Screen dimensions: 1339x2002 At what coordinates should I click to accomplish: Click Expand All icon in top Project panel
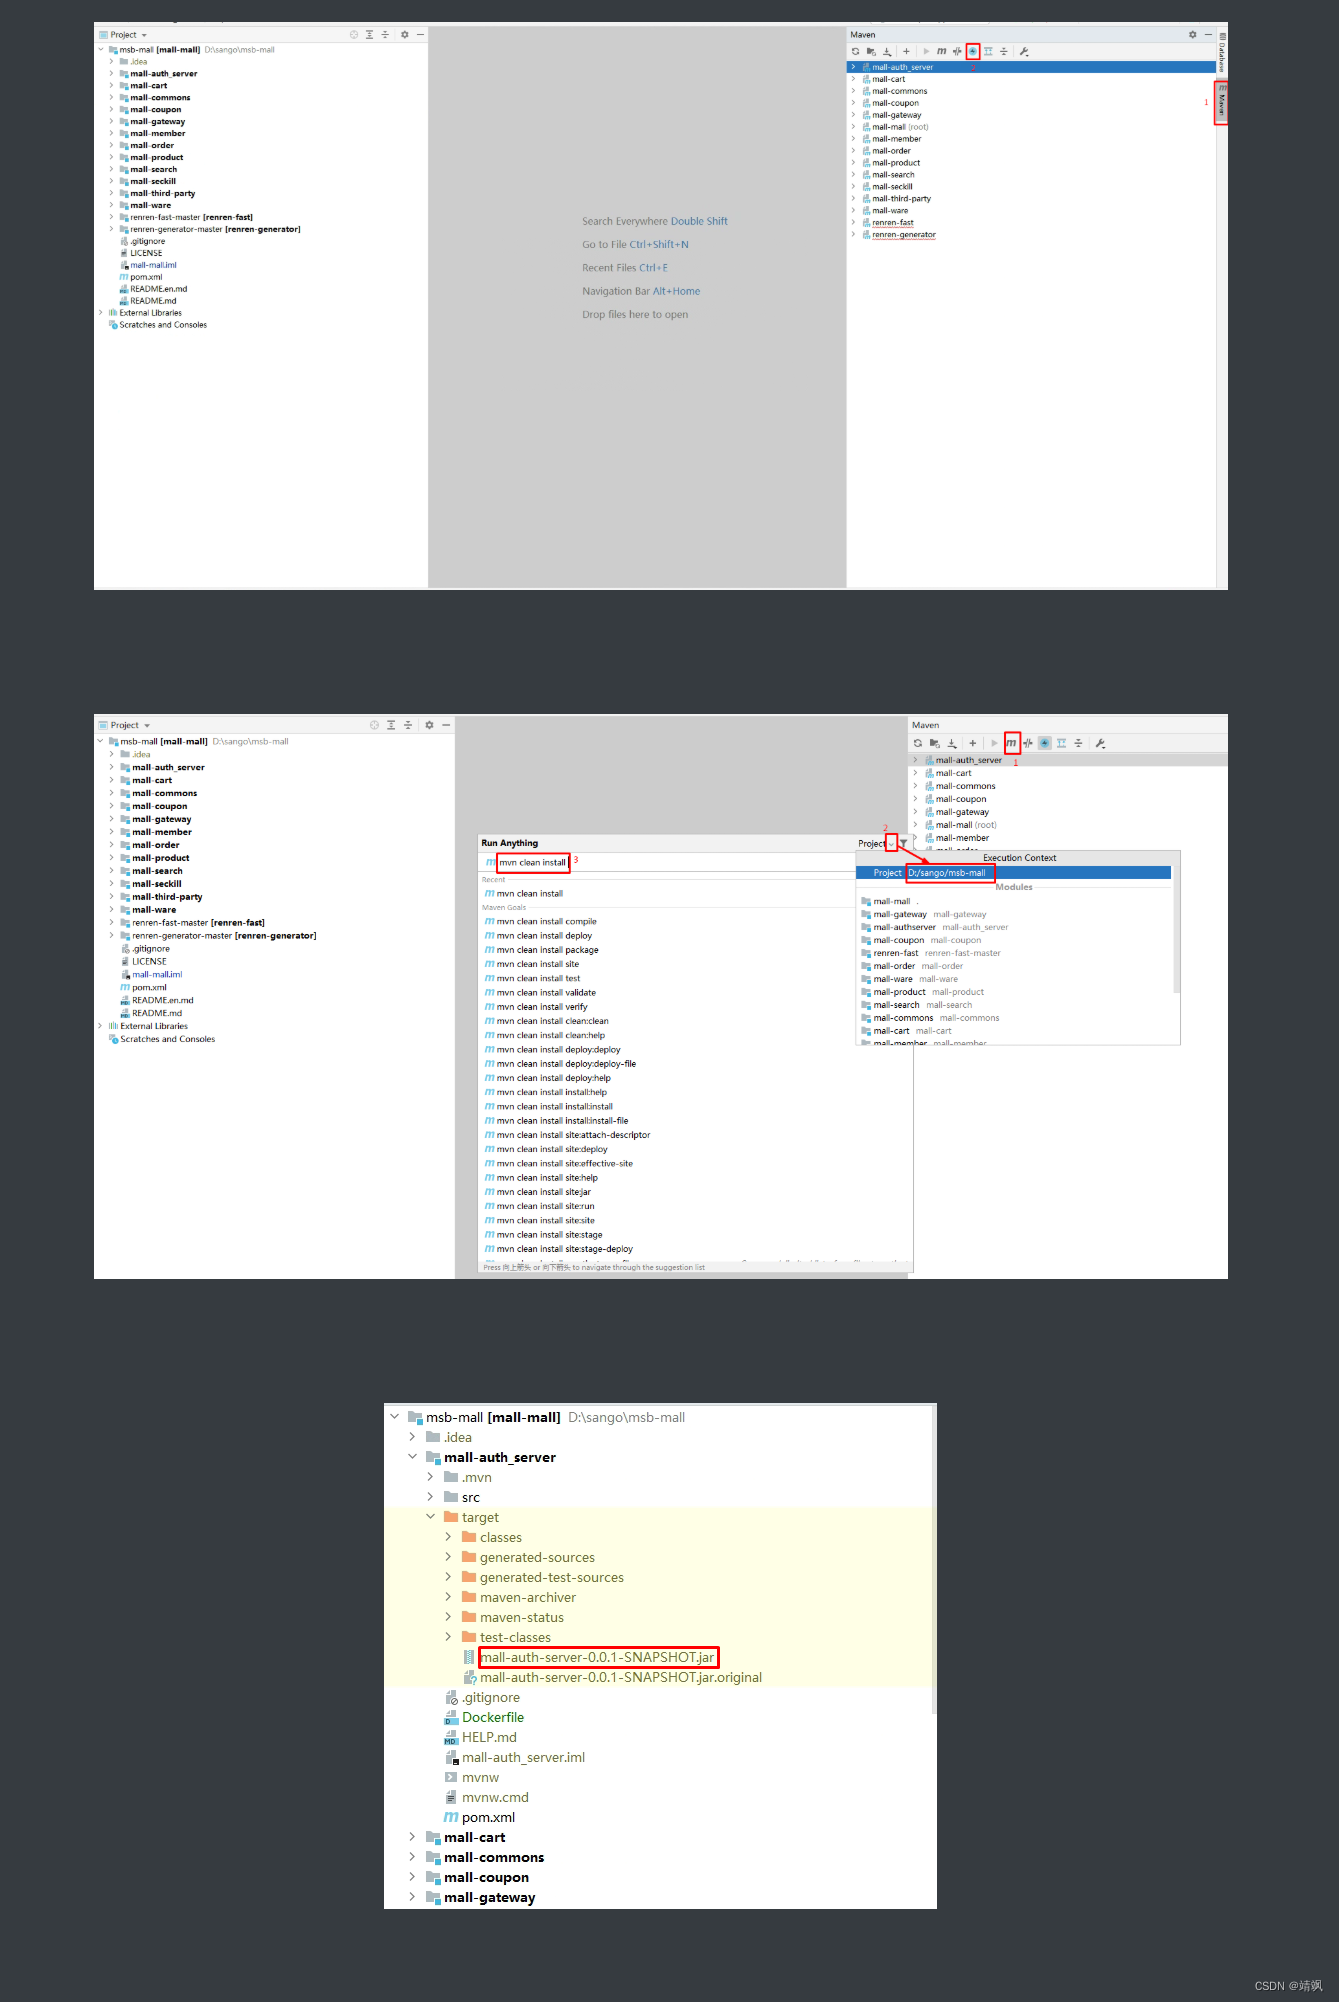point(369,34)
